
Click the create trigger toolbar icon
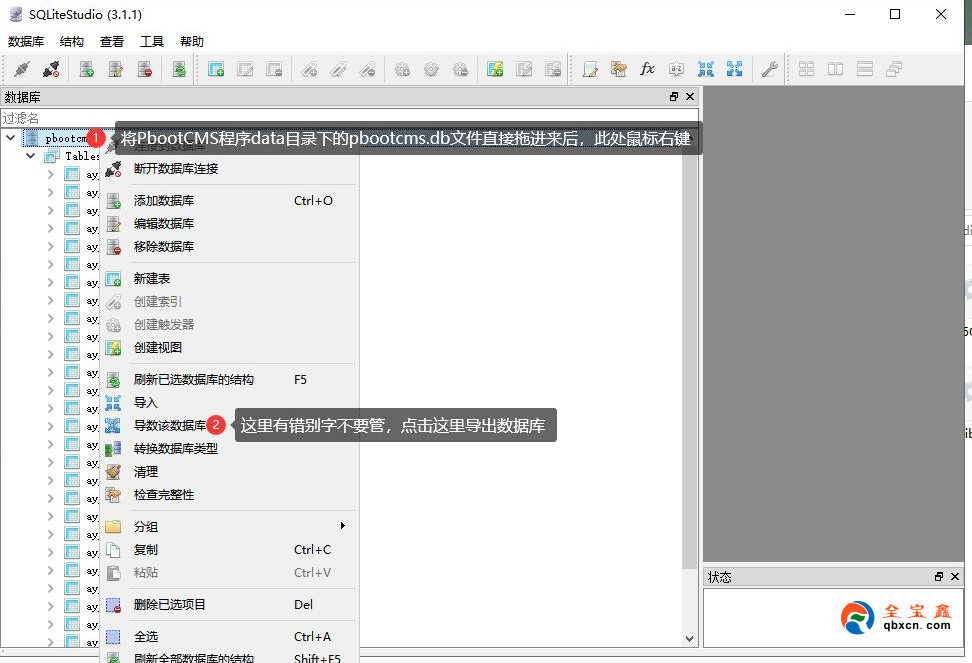point(402,69)
